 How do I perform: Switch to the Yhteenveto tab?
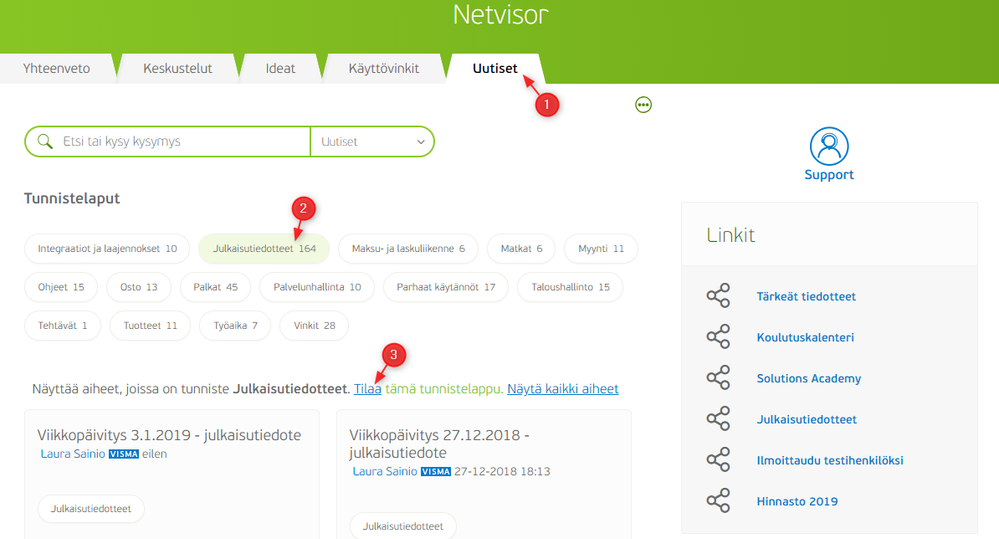point(56,68)
